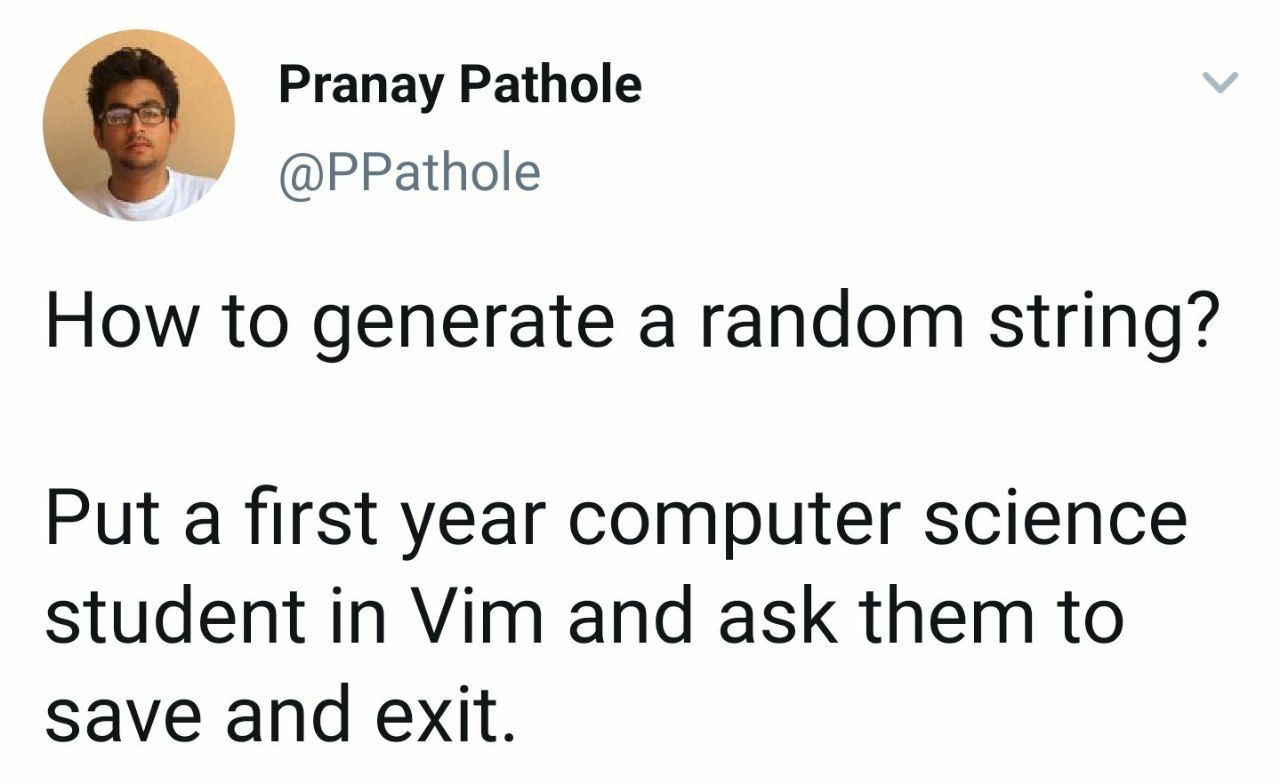The width and height of the screenshot is (1280, 784).
Task: Click the author name above the handle
Action: [459, 84]
